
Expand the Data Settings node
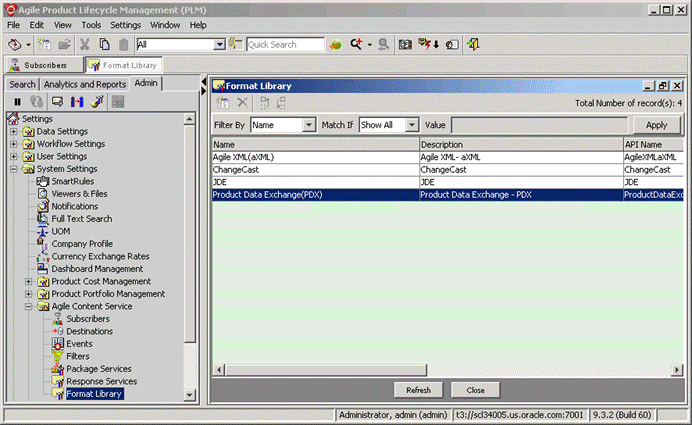pos(14,132)
